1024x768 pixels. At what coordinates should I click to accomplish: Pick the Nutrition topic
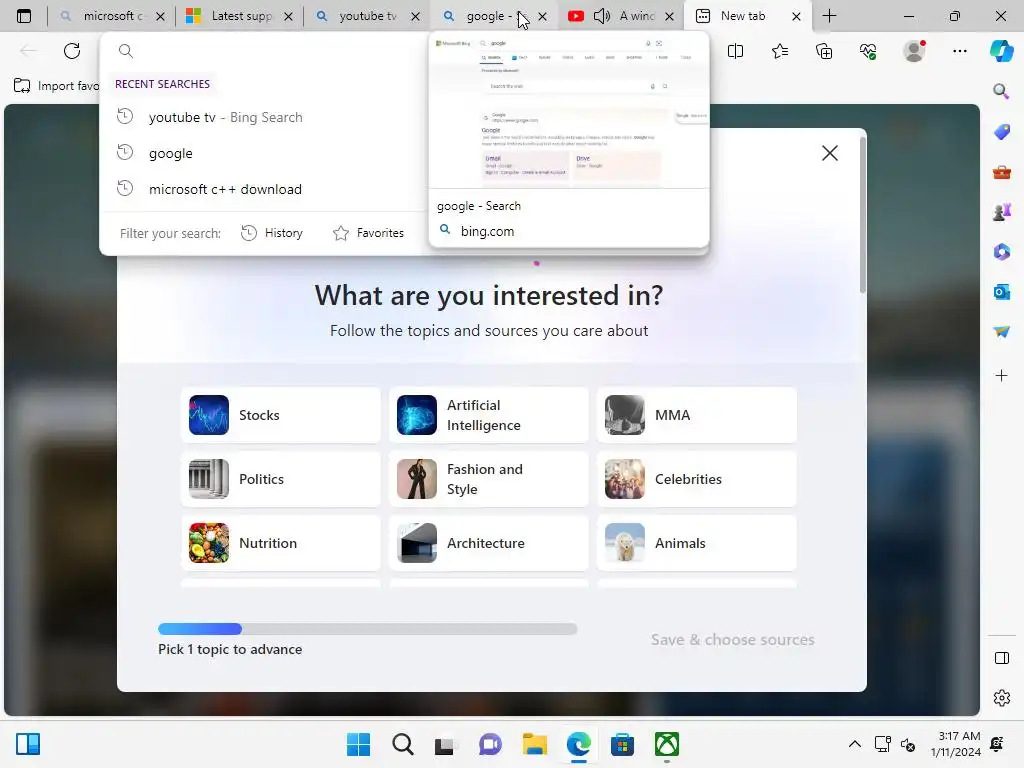[x=281, y=543]
